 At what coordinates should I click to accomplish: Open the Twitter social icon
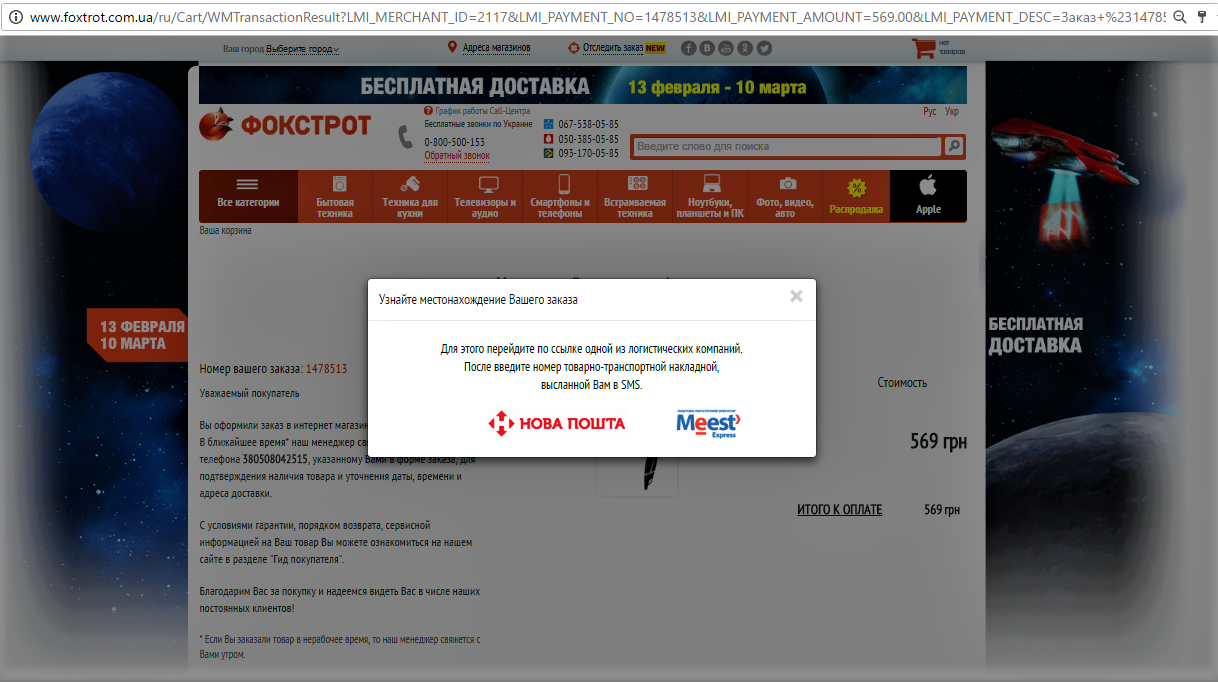[764, 48]
